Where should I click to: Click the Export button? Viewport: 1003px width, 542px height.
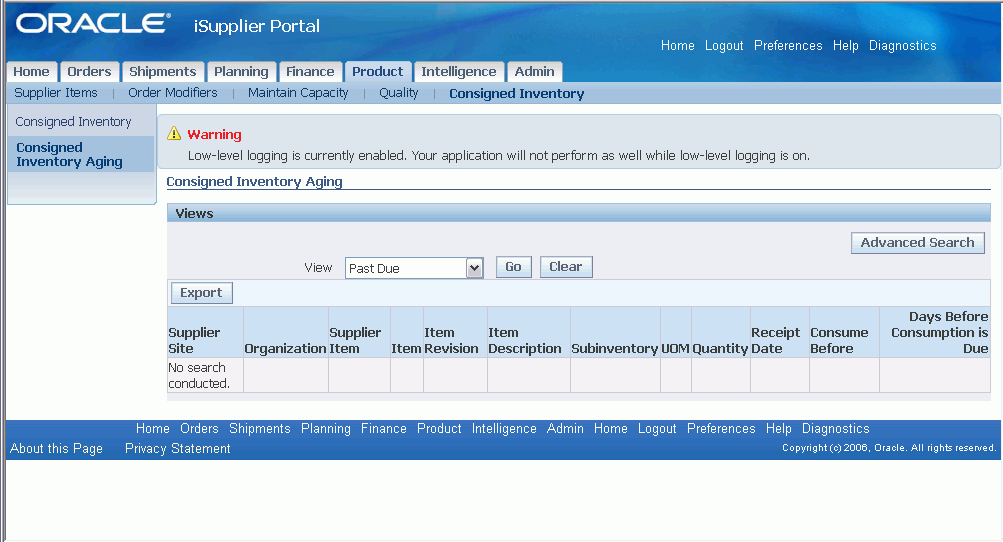[201, 293]
